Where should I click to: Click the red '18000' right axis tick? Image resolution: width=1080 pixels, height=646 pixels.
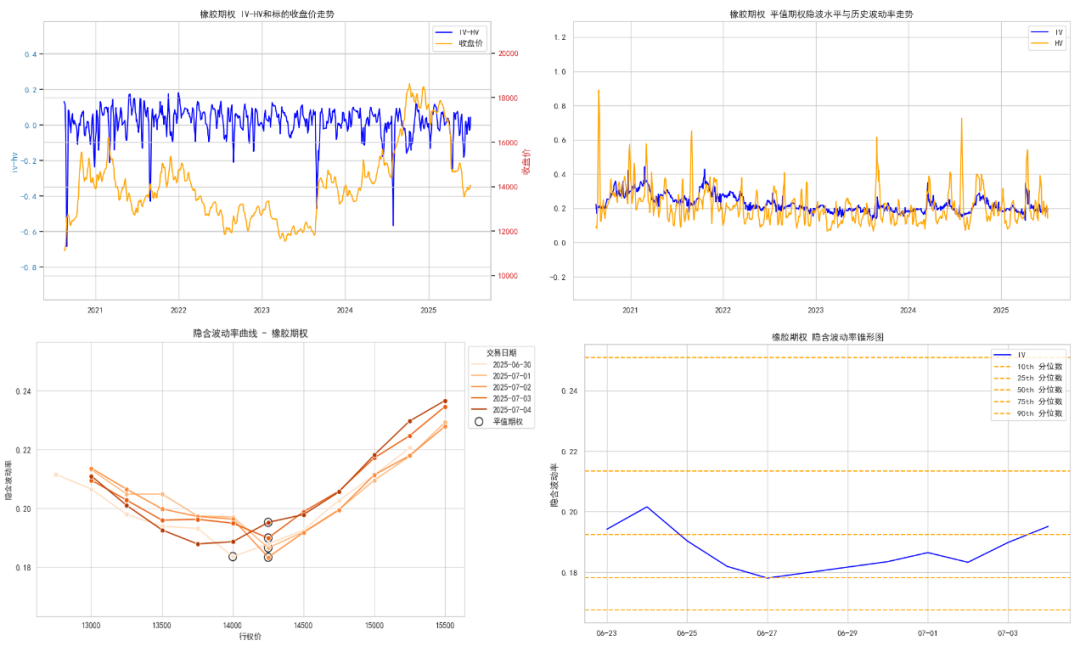[x=508, y=98]
